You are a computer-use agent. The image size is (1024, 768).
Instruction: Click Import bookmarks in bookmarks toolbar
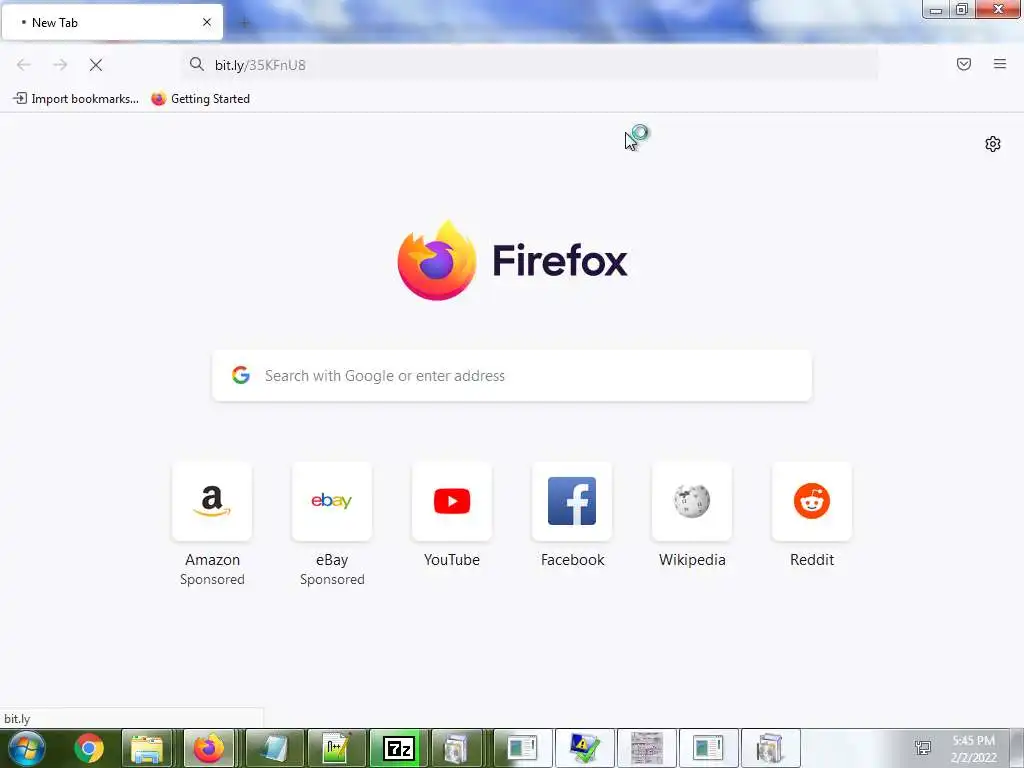(76, 99)
